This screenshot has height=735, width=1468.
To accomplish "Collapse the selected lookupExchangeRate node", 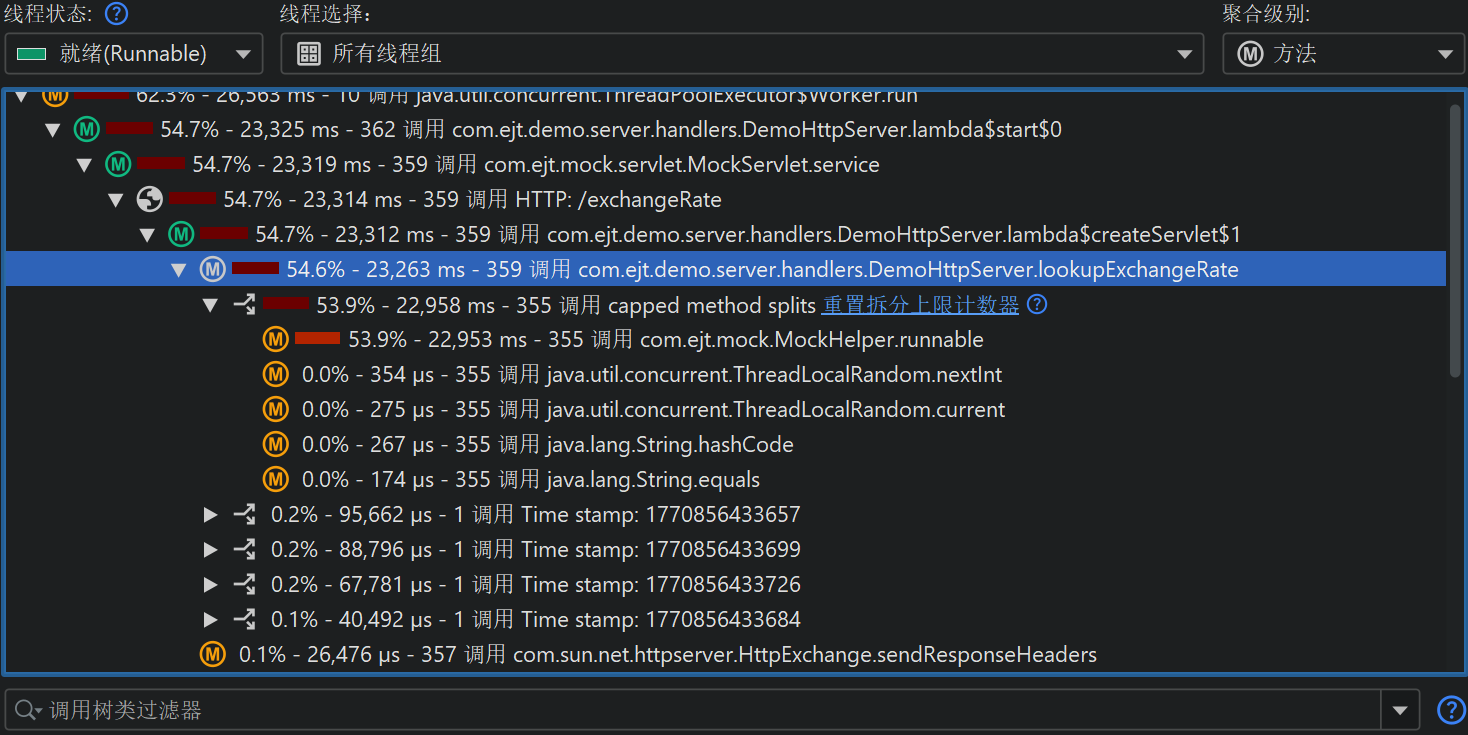I will coord(179,270).
